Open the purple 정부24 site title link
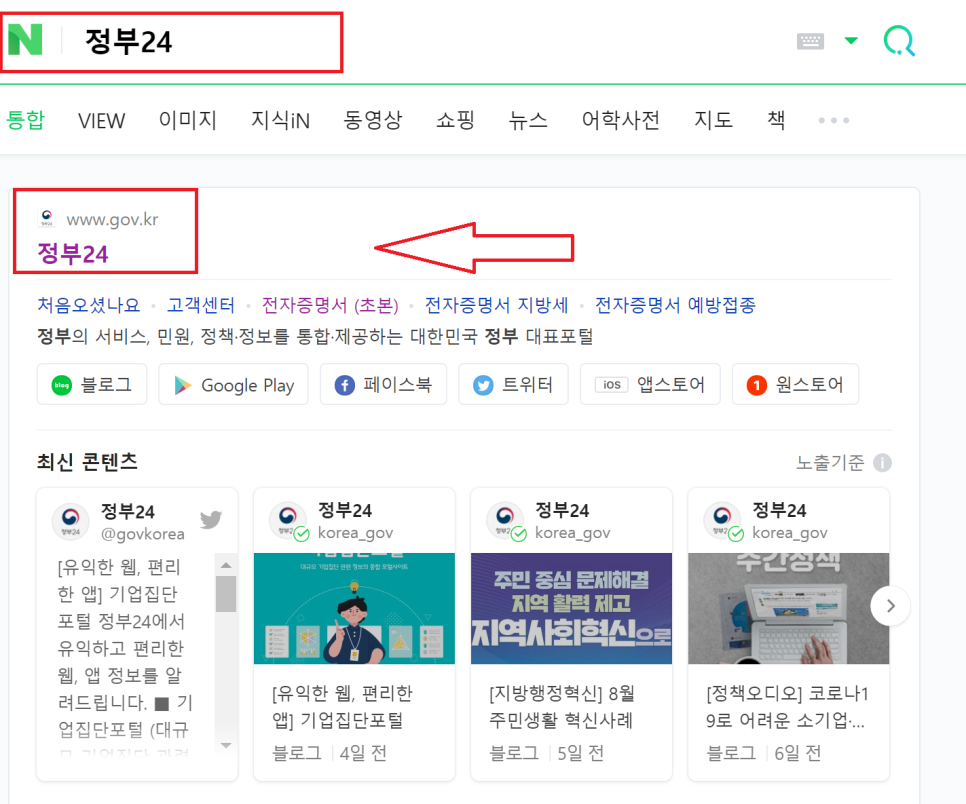This screenshot has height=804, width=966. coord(73,254)
